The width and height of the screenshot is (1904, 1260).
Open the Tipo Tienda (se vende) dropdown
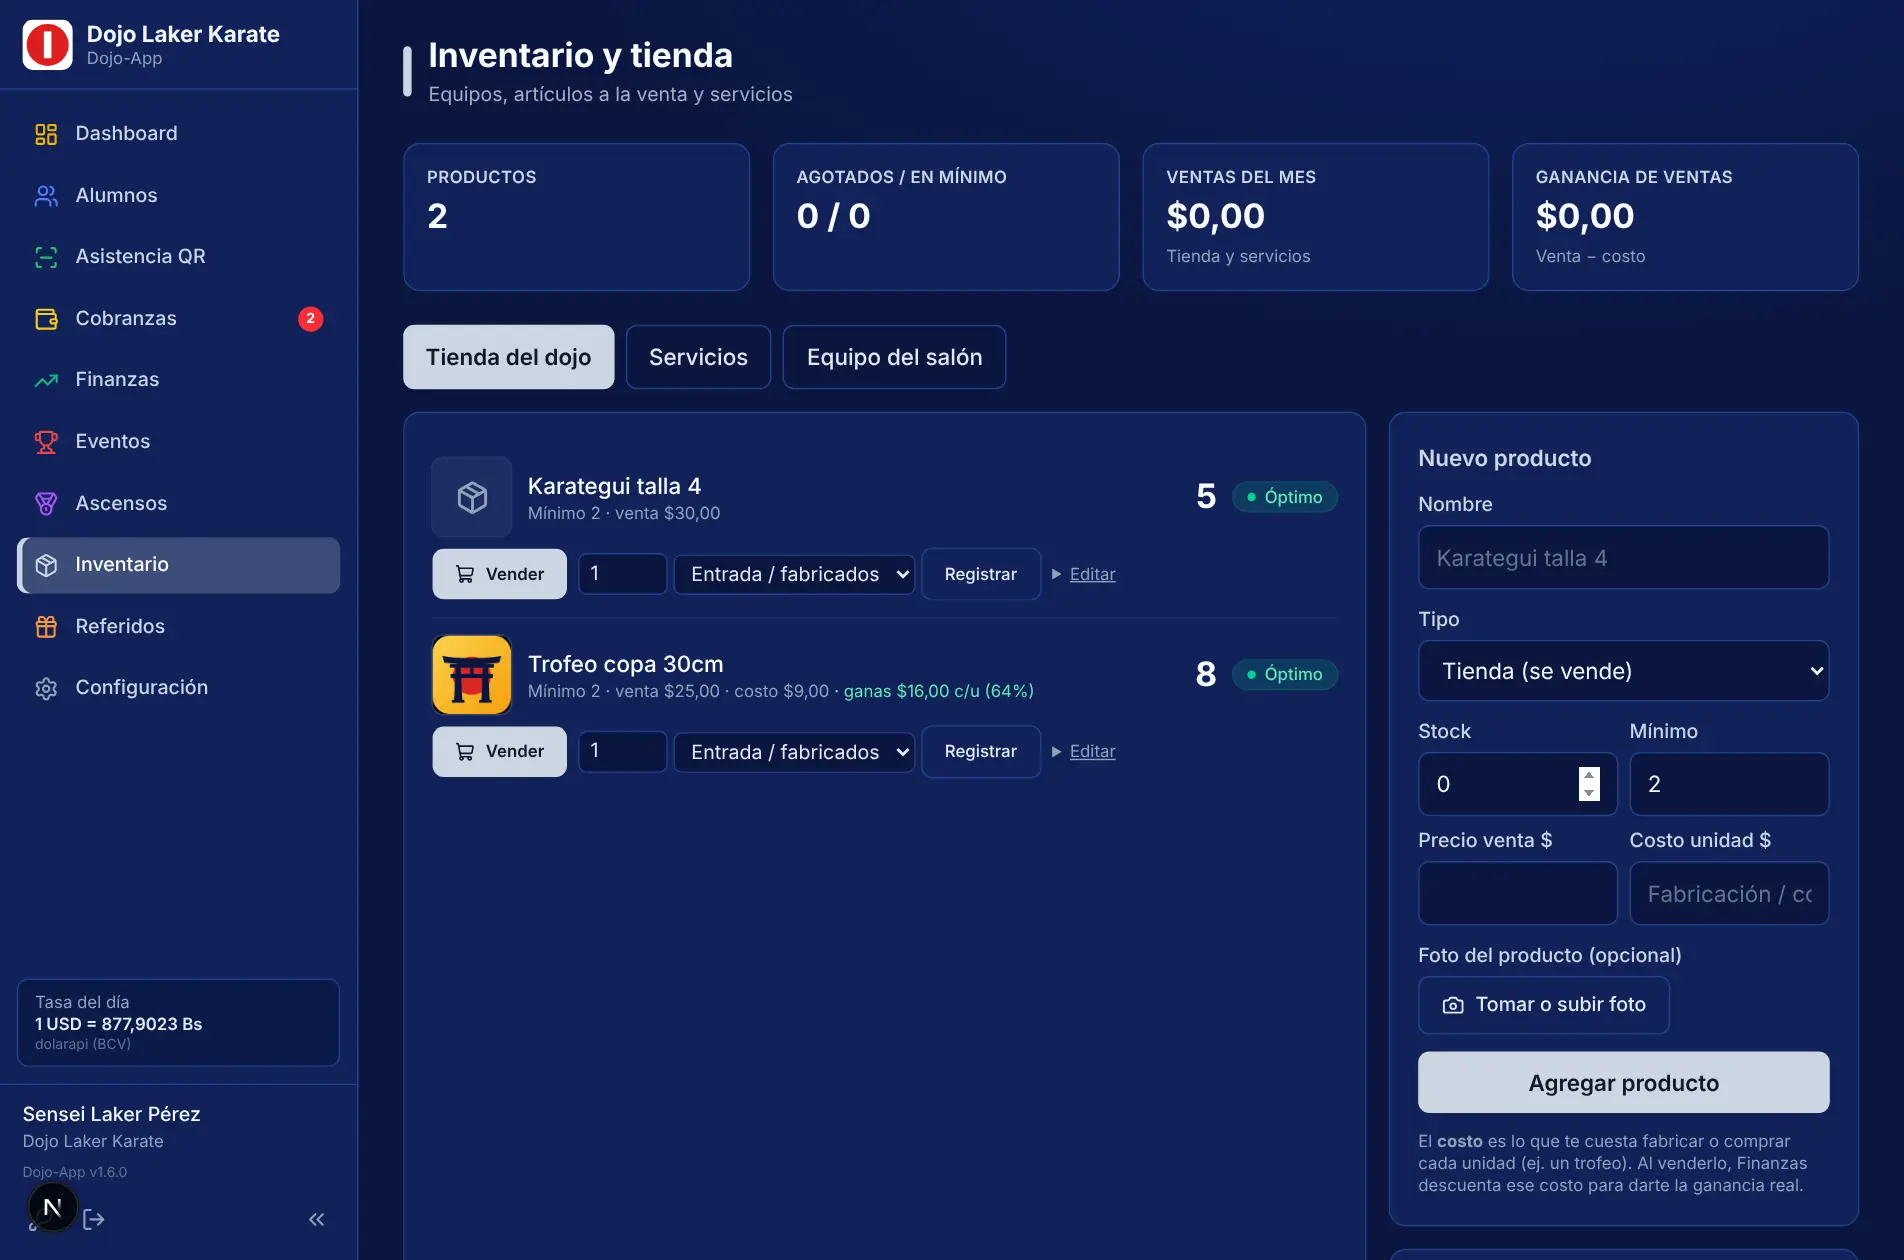1623,671
